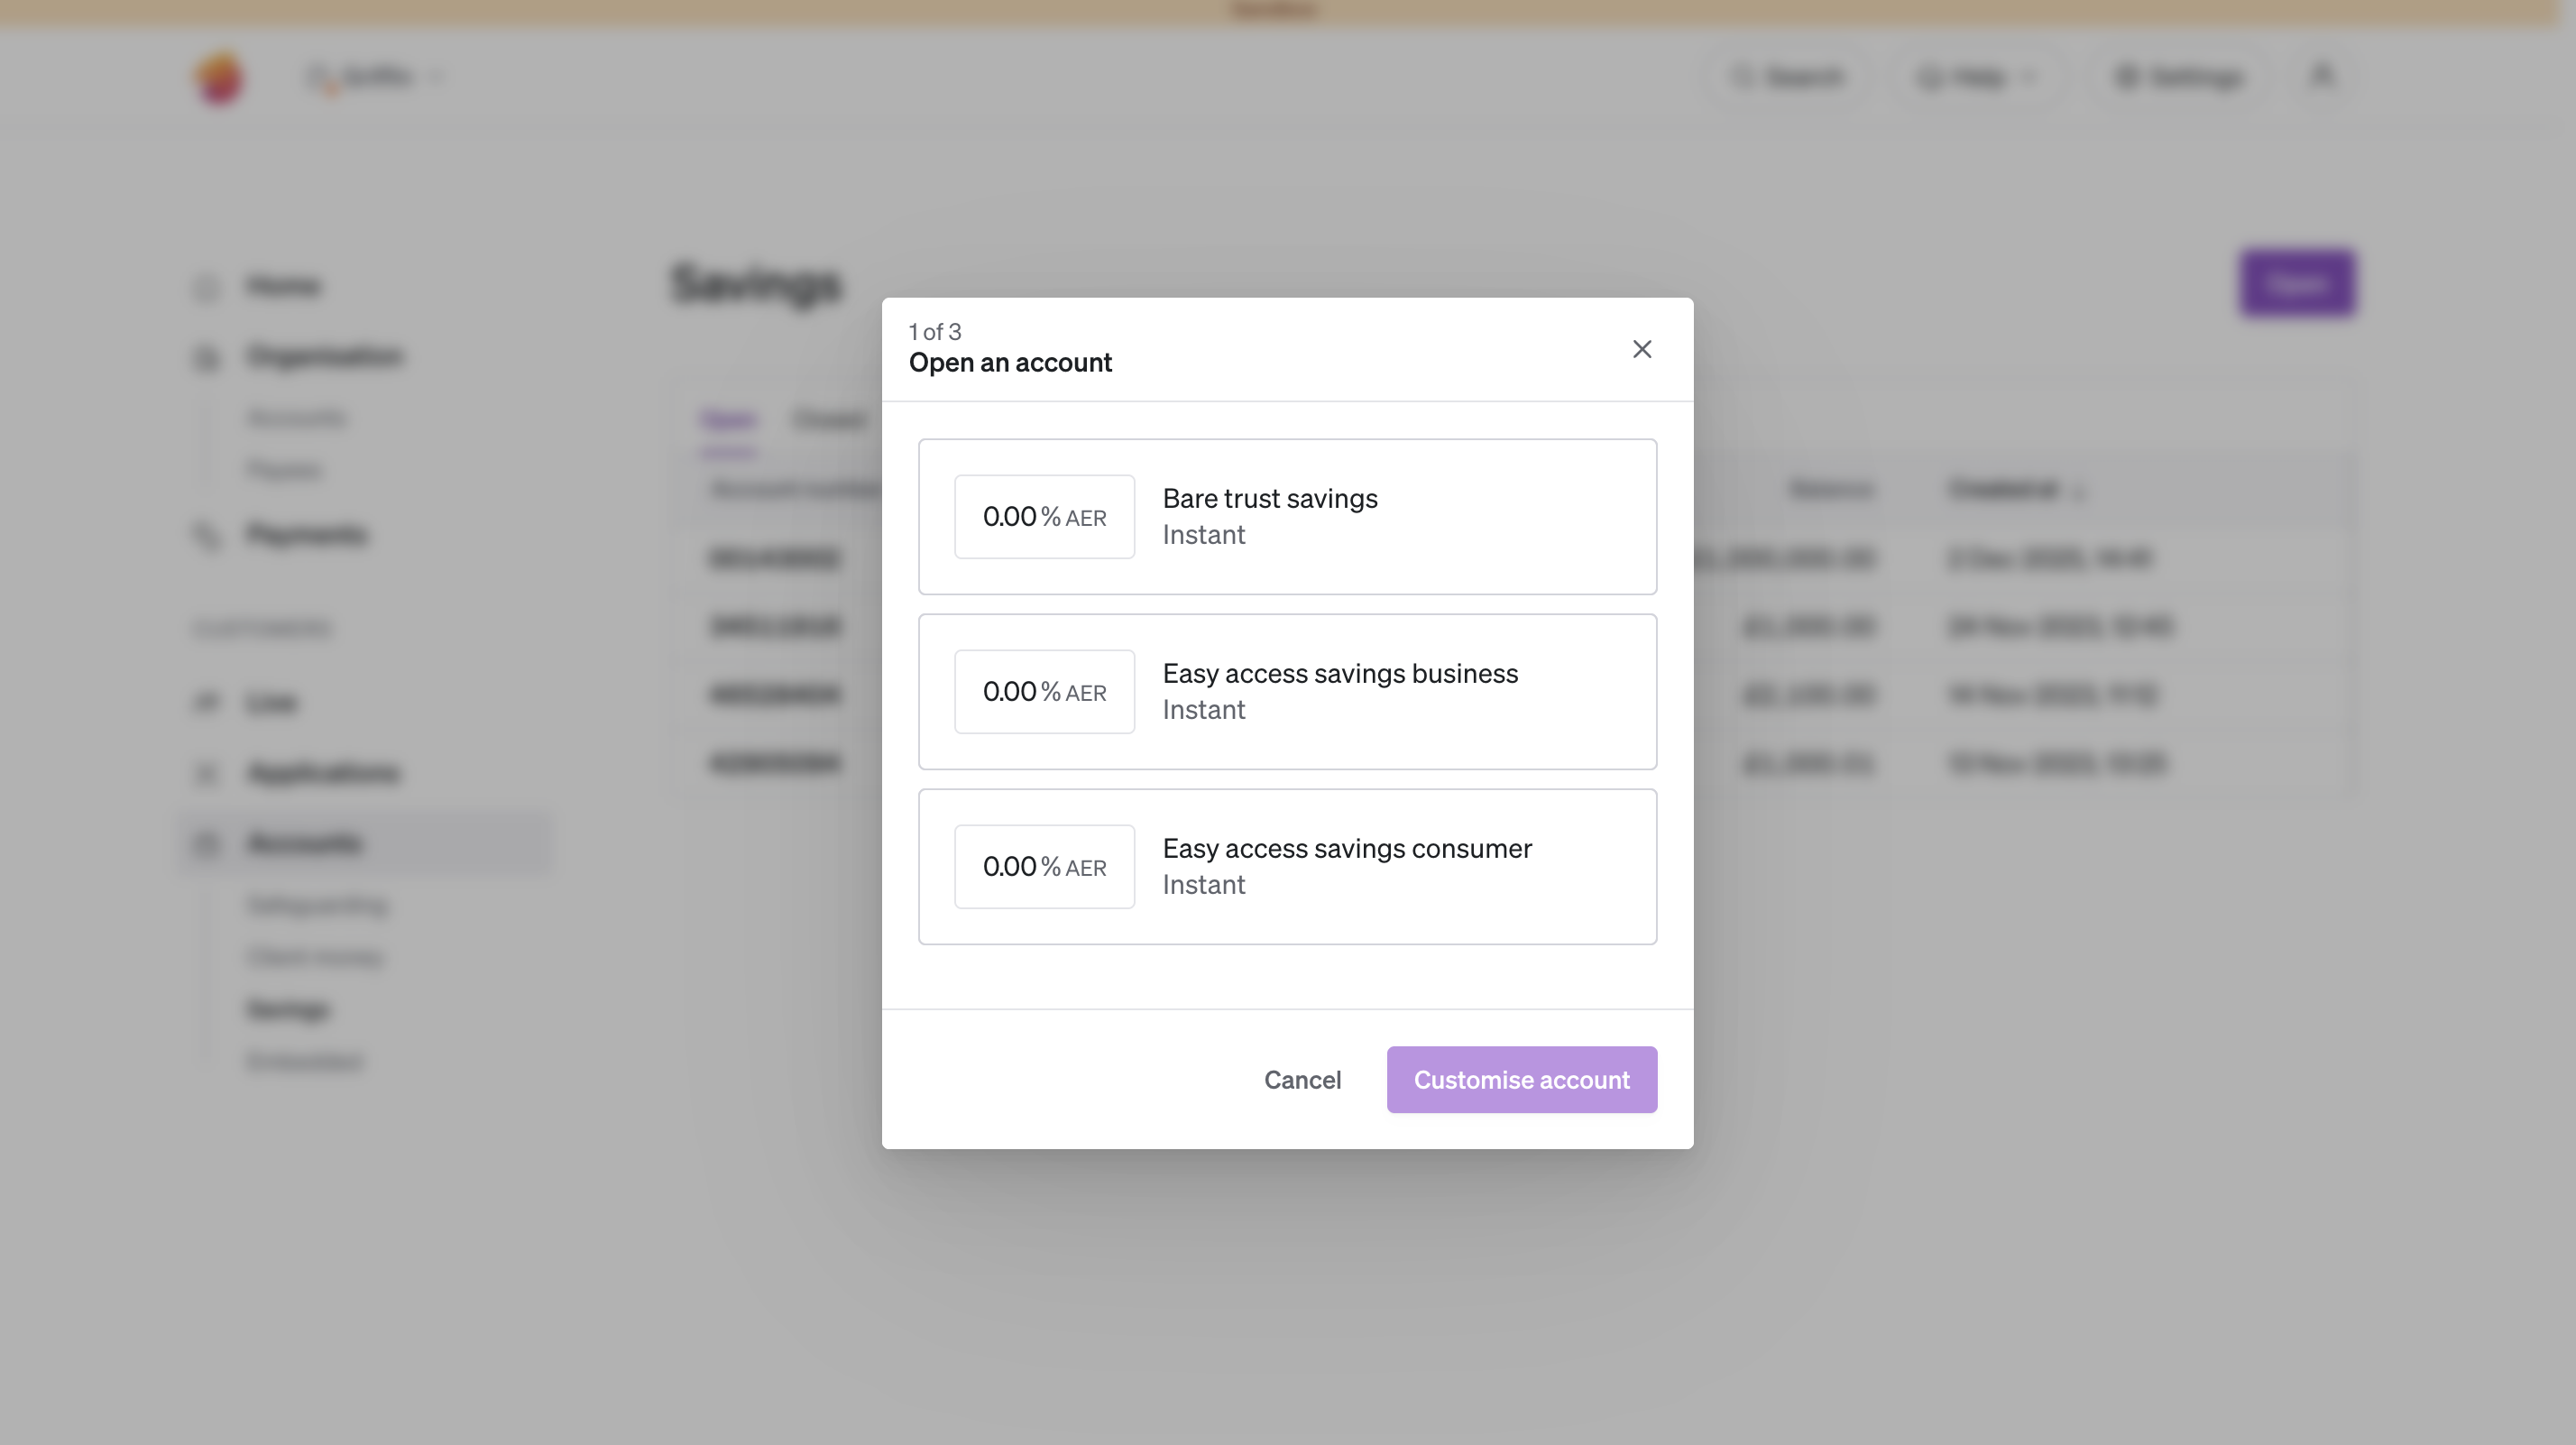
Task: Select the Easy access savings business option
Action: coord(1287,691)
